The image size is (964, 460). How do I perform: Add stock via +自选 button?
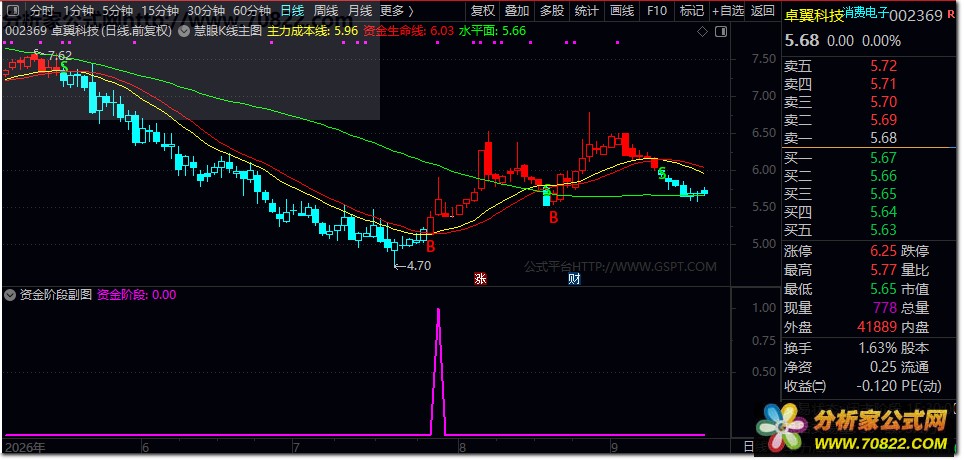[729, 10]
